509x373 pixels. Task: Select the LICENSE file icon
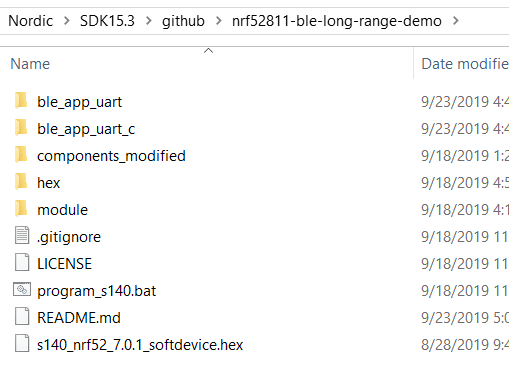pyautogui.click(x=22, y=263)
